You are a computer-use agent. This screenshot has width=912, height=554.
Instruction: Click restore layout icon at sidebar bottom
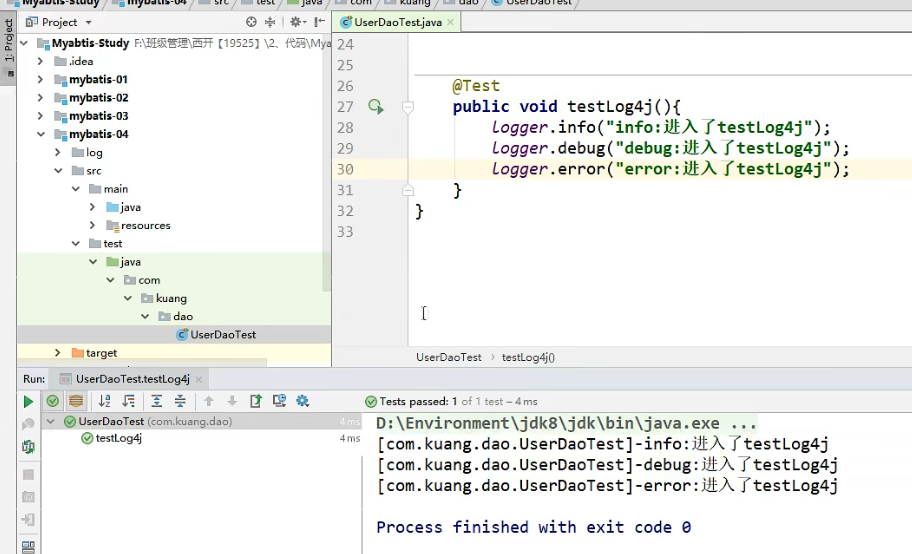point(28,547)
